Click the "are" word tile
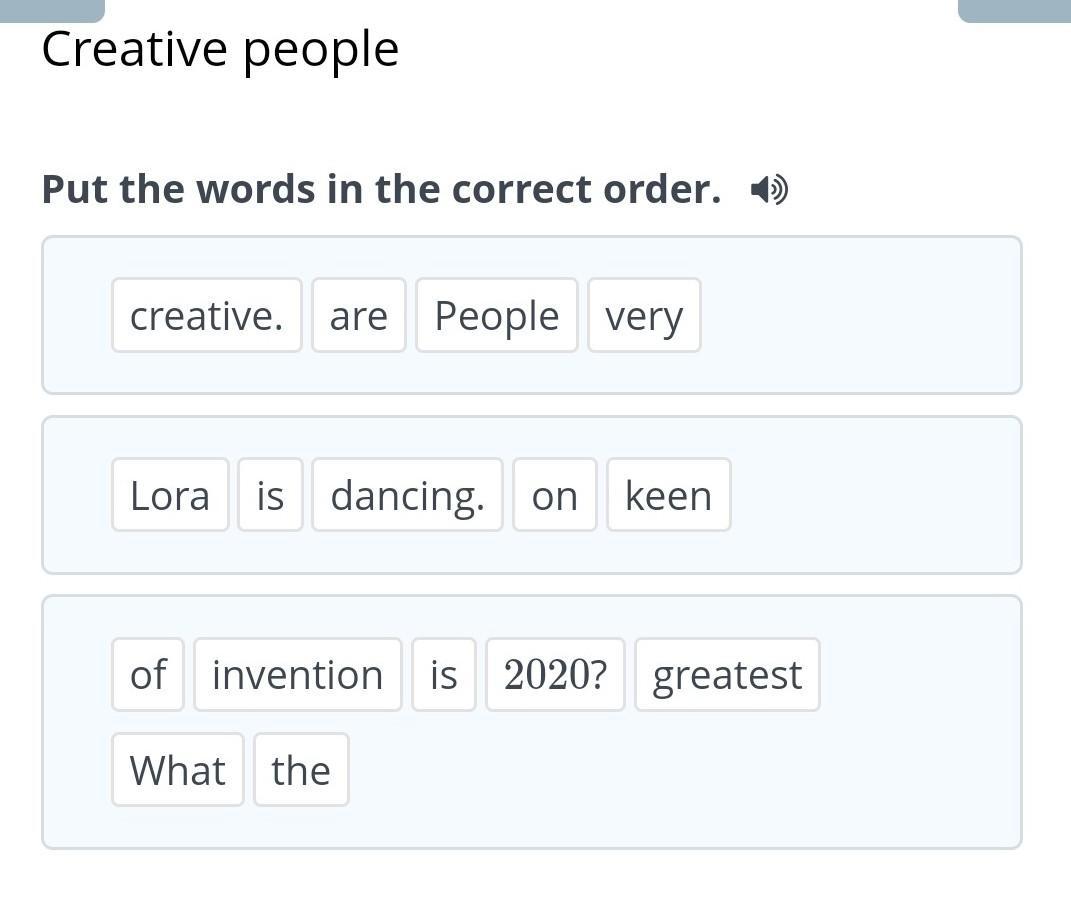 358,316
